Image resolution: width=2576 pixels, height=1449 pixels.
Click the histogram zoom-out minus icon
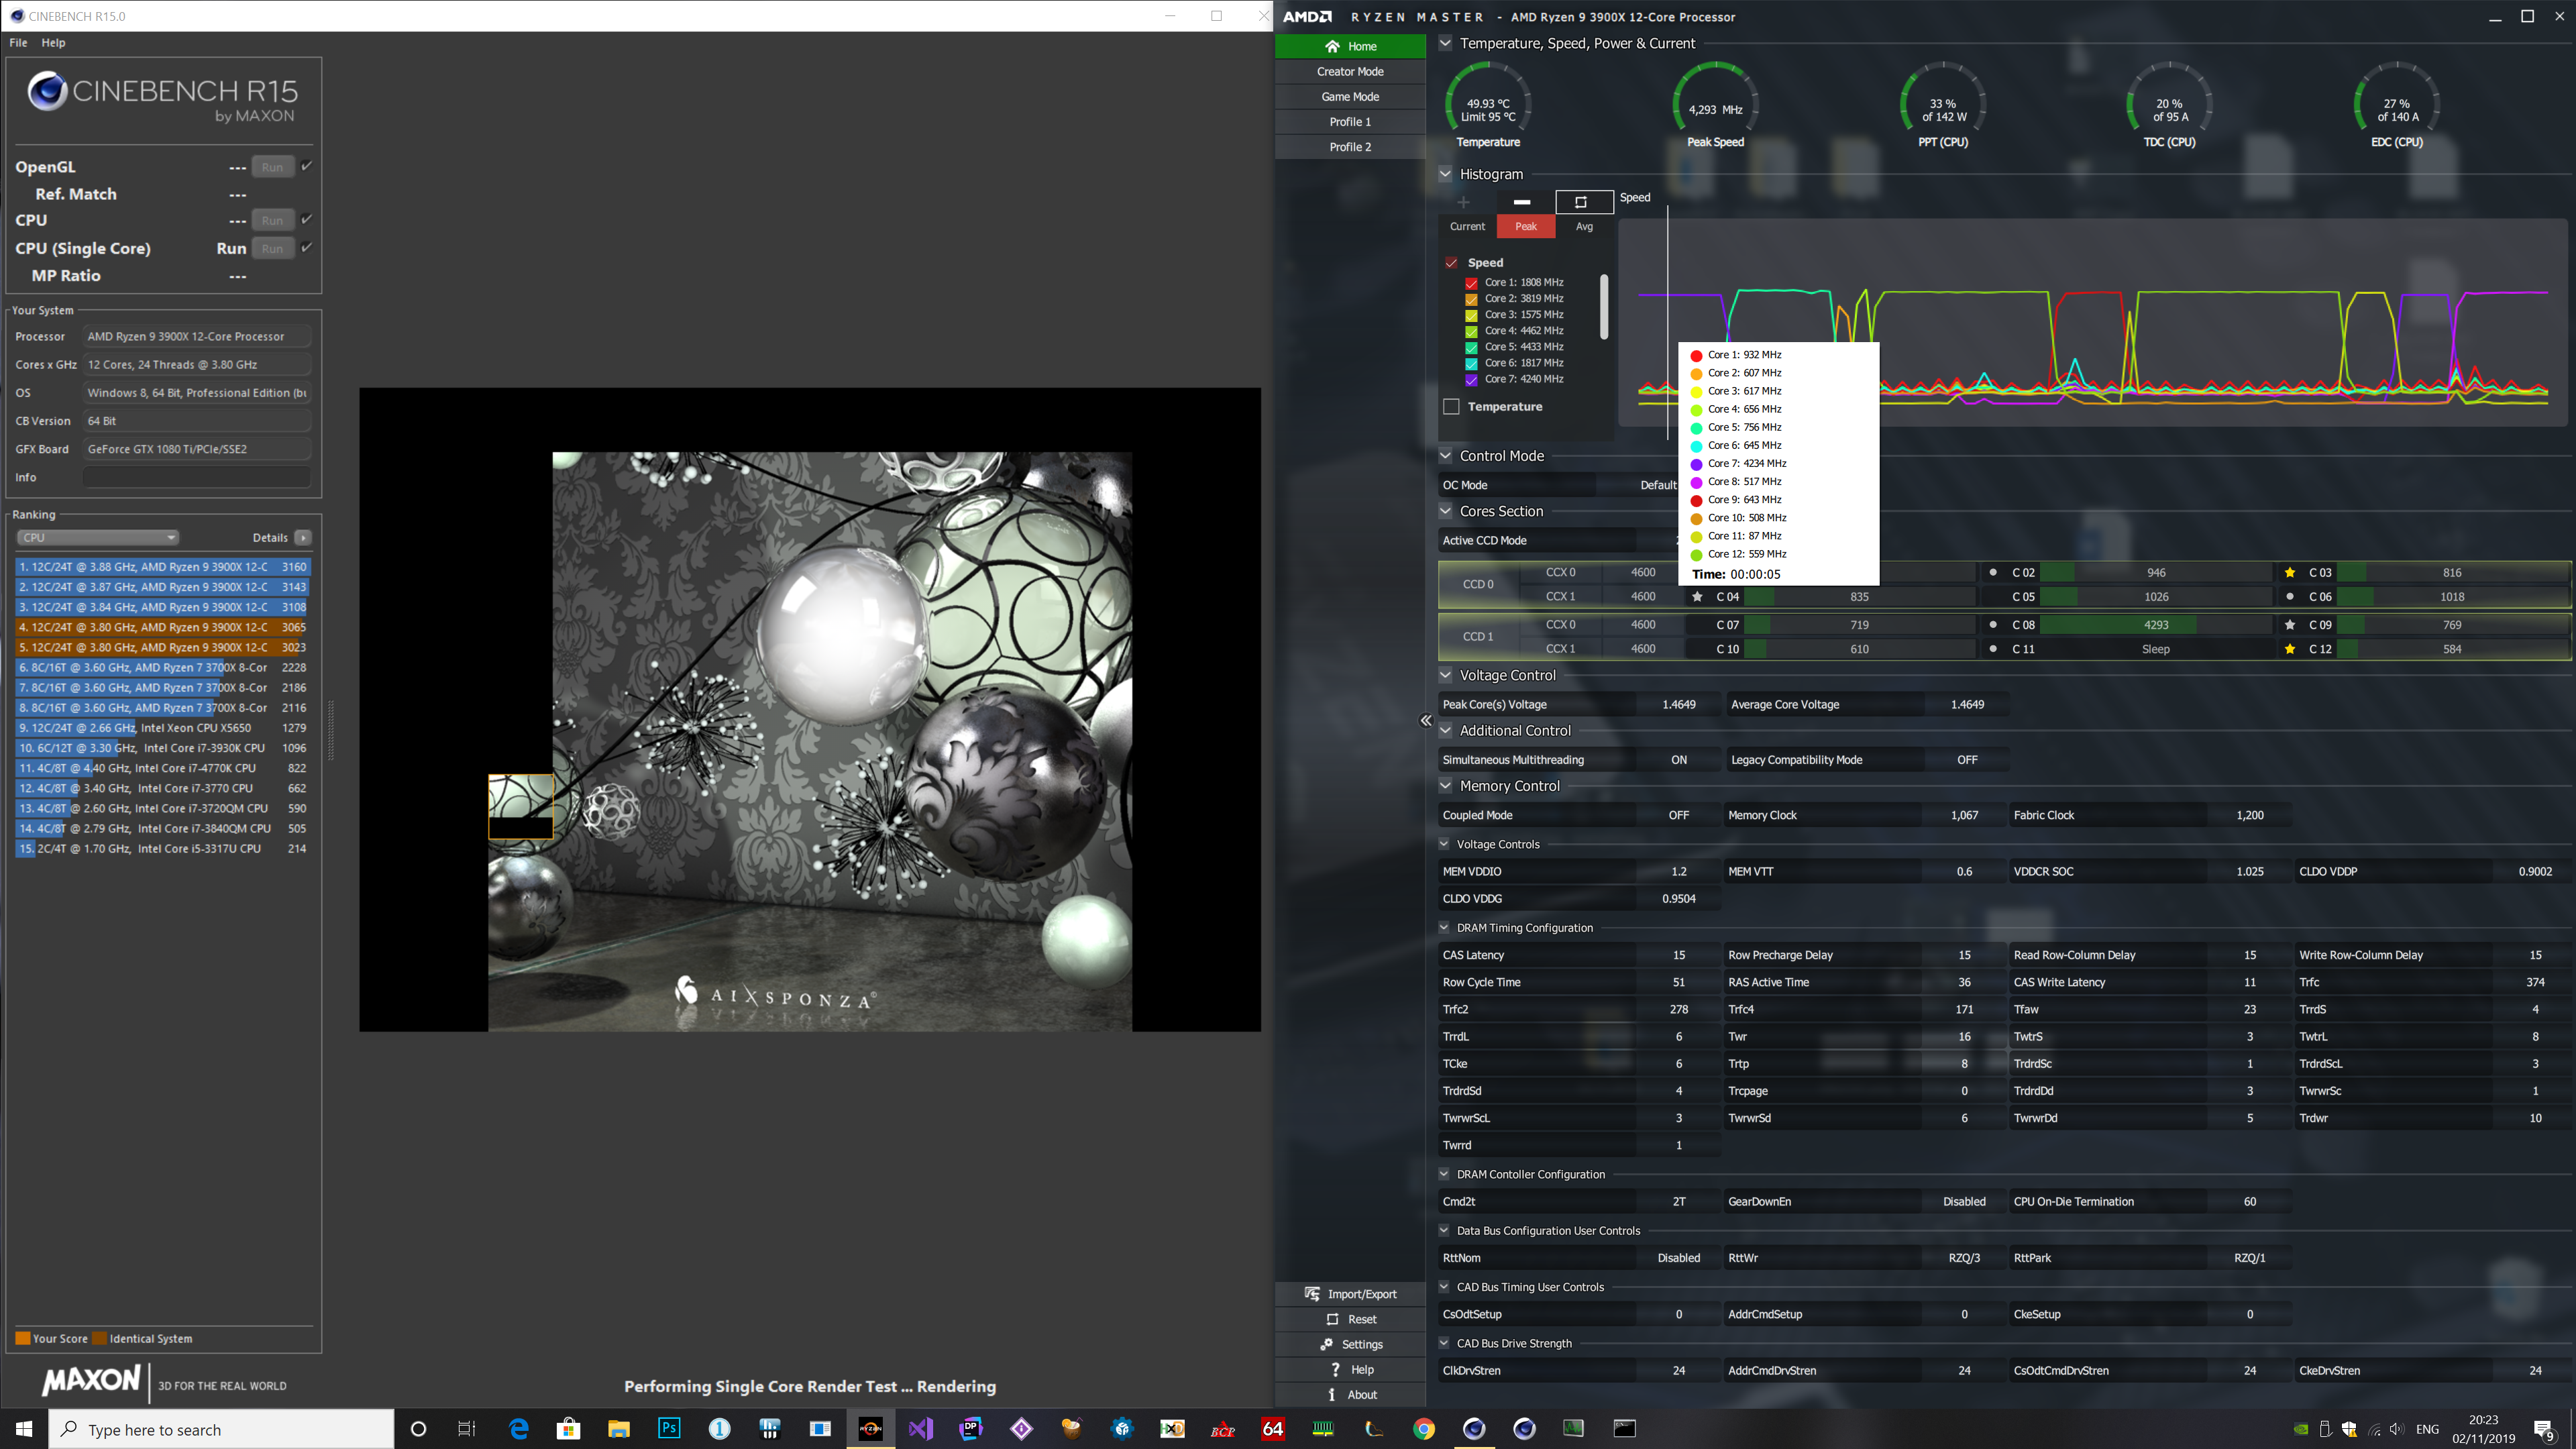pos(1522,202)
